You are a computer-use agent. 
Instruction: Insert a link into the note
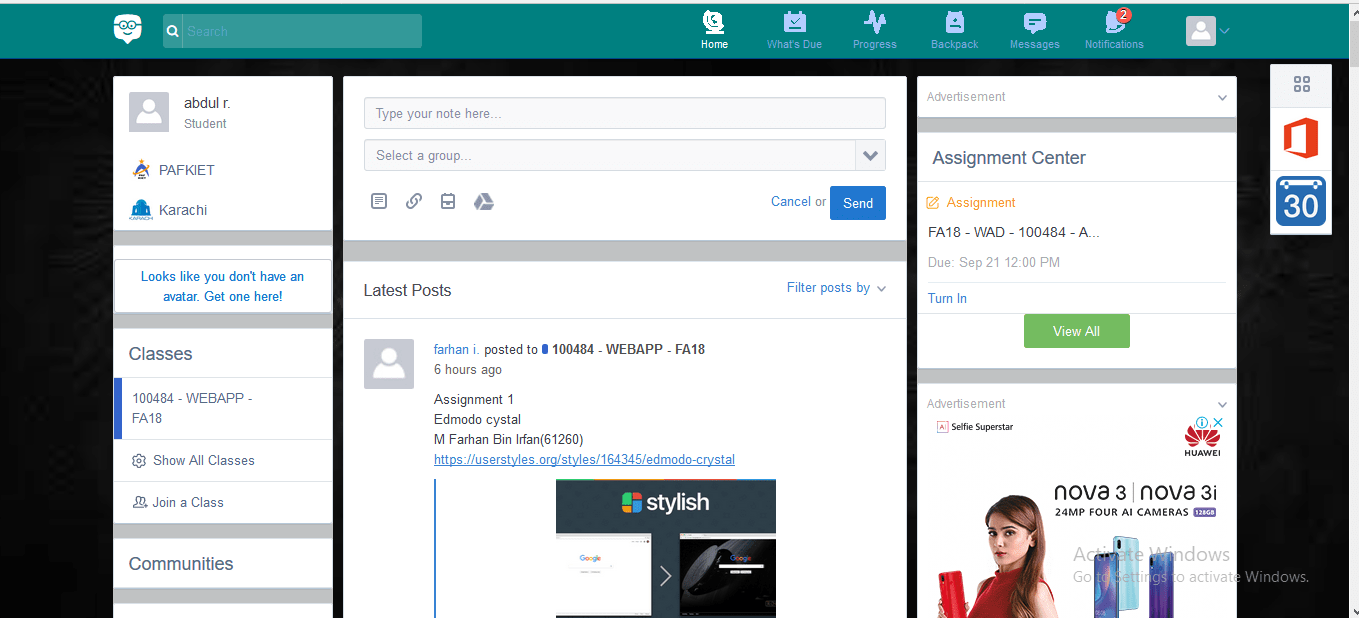pos(413,201)
